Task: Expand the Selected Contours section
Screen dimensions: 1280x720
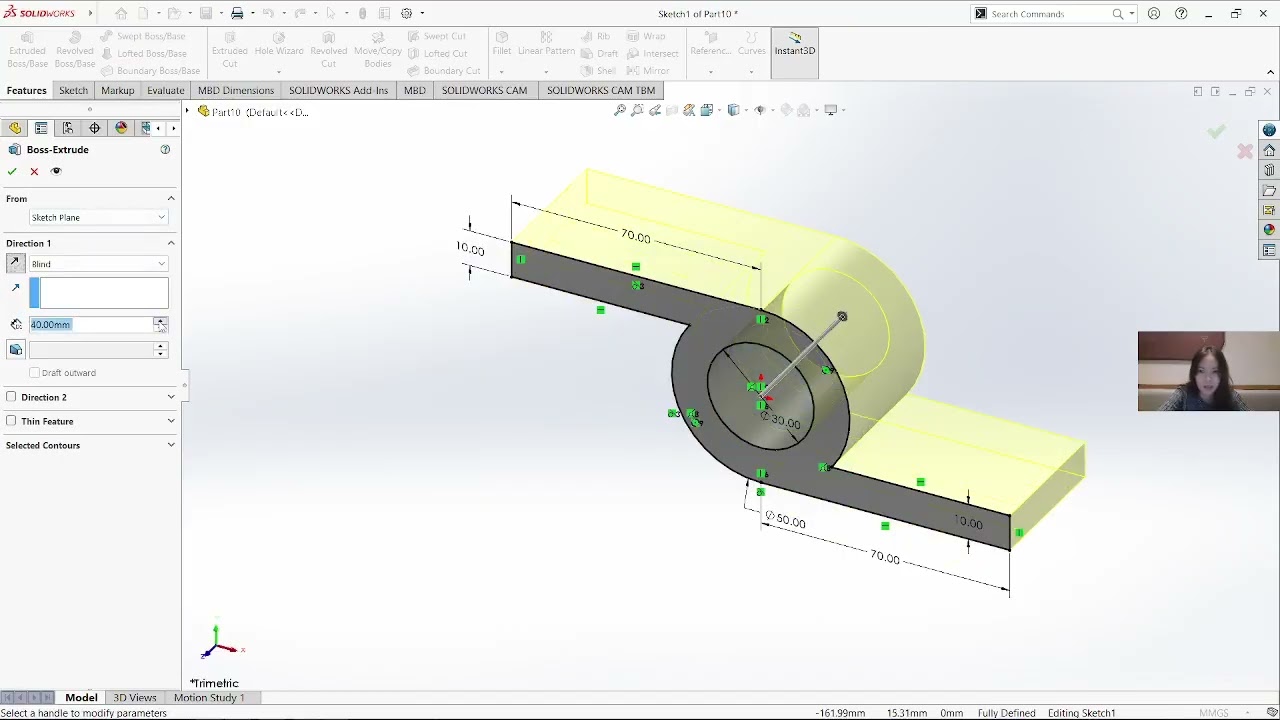Action: coord(171,445)
